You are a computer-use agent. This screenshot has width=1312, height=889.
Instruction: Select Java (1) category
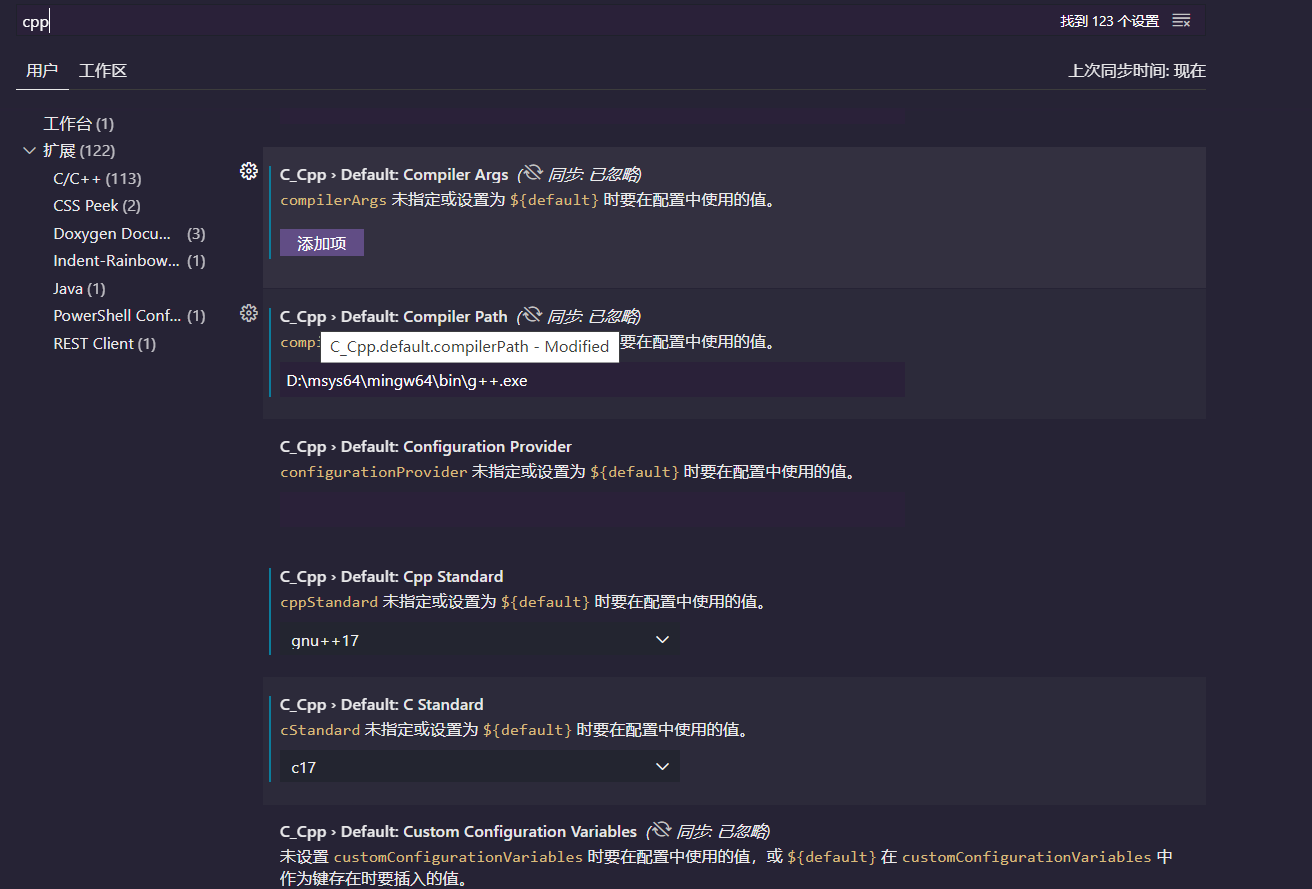point(79,288)
